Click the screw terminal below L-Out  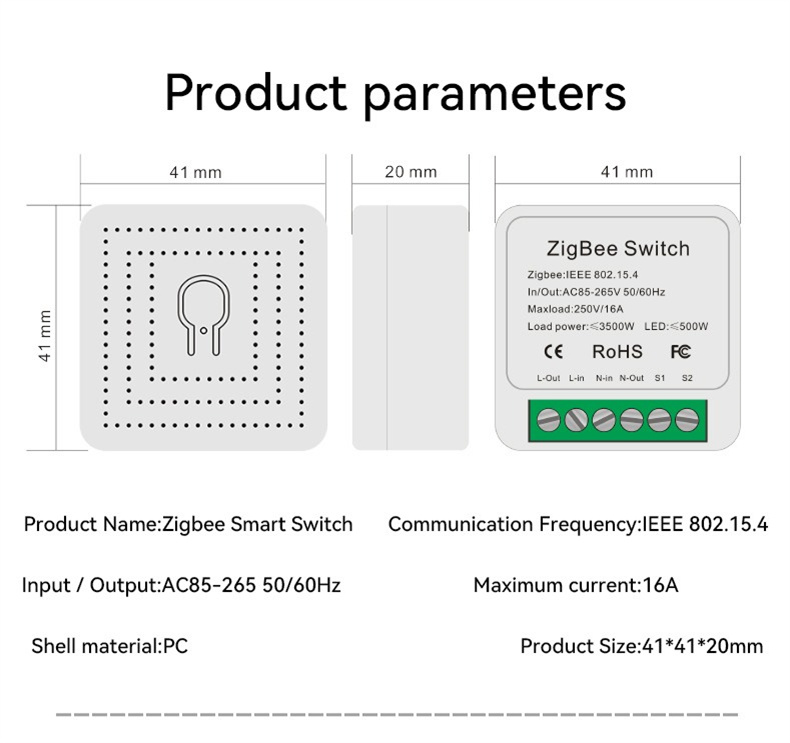point(548,420)
